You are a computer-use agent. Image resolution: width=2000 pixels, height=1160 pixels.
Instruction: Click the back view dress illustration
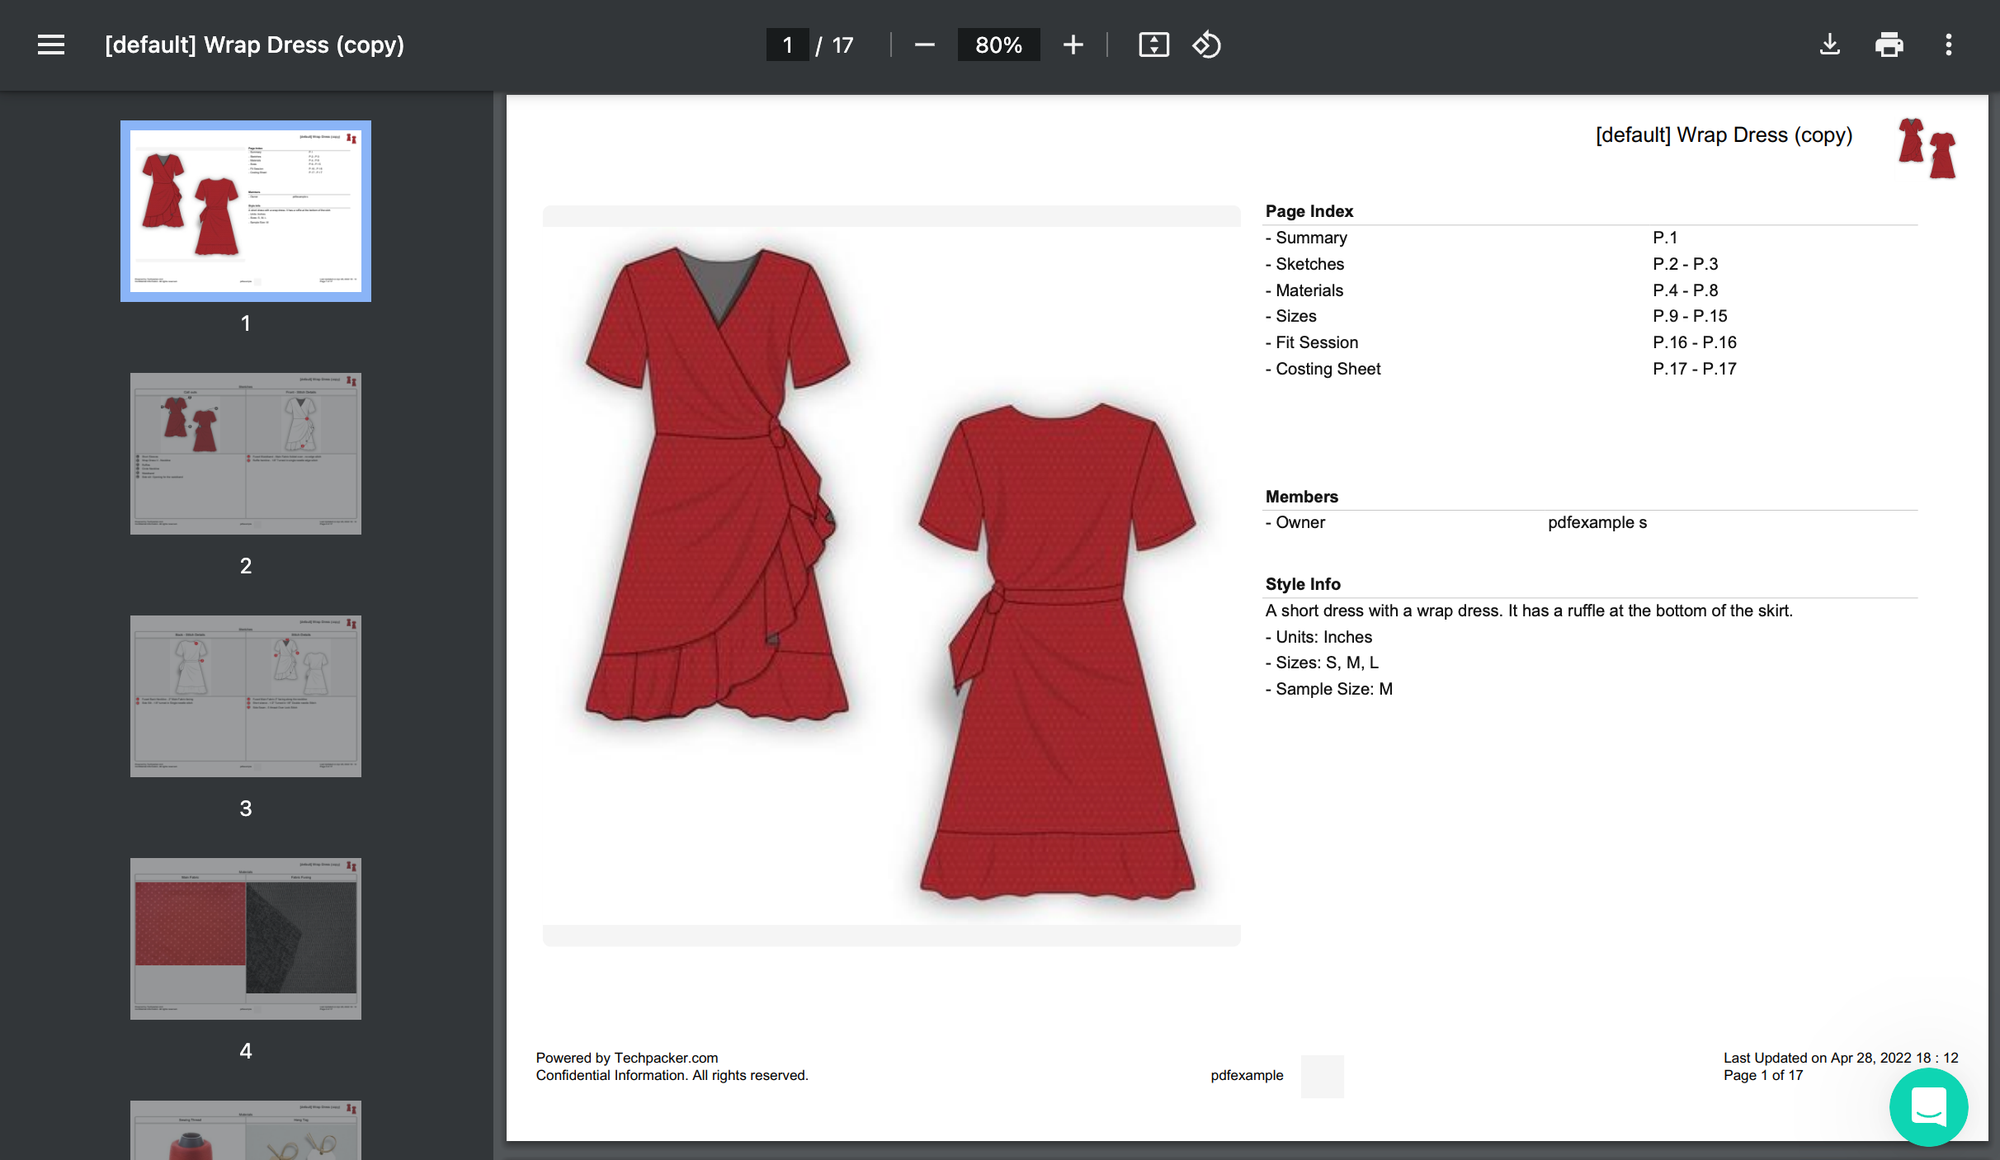coord(1057,651)
